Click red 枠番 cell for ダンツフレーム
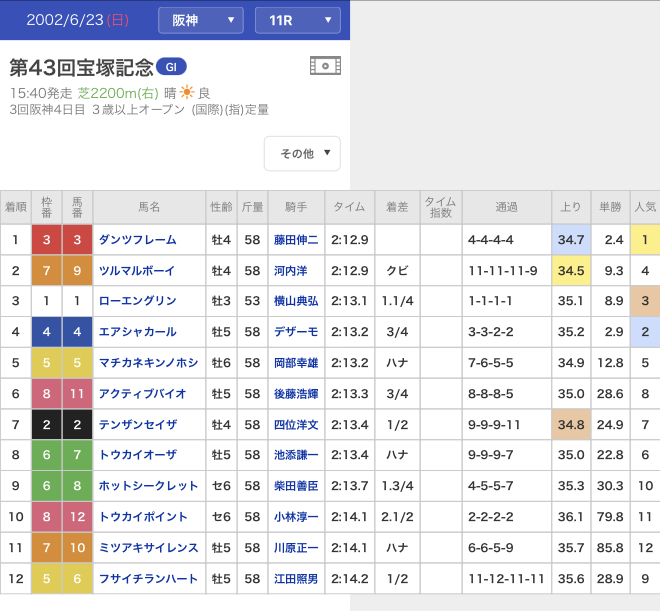 46,240
